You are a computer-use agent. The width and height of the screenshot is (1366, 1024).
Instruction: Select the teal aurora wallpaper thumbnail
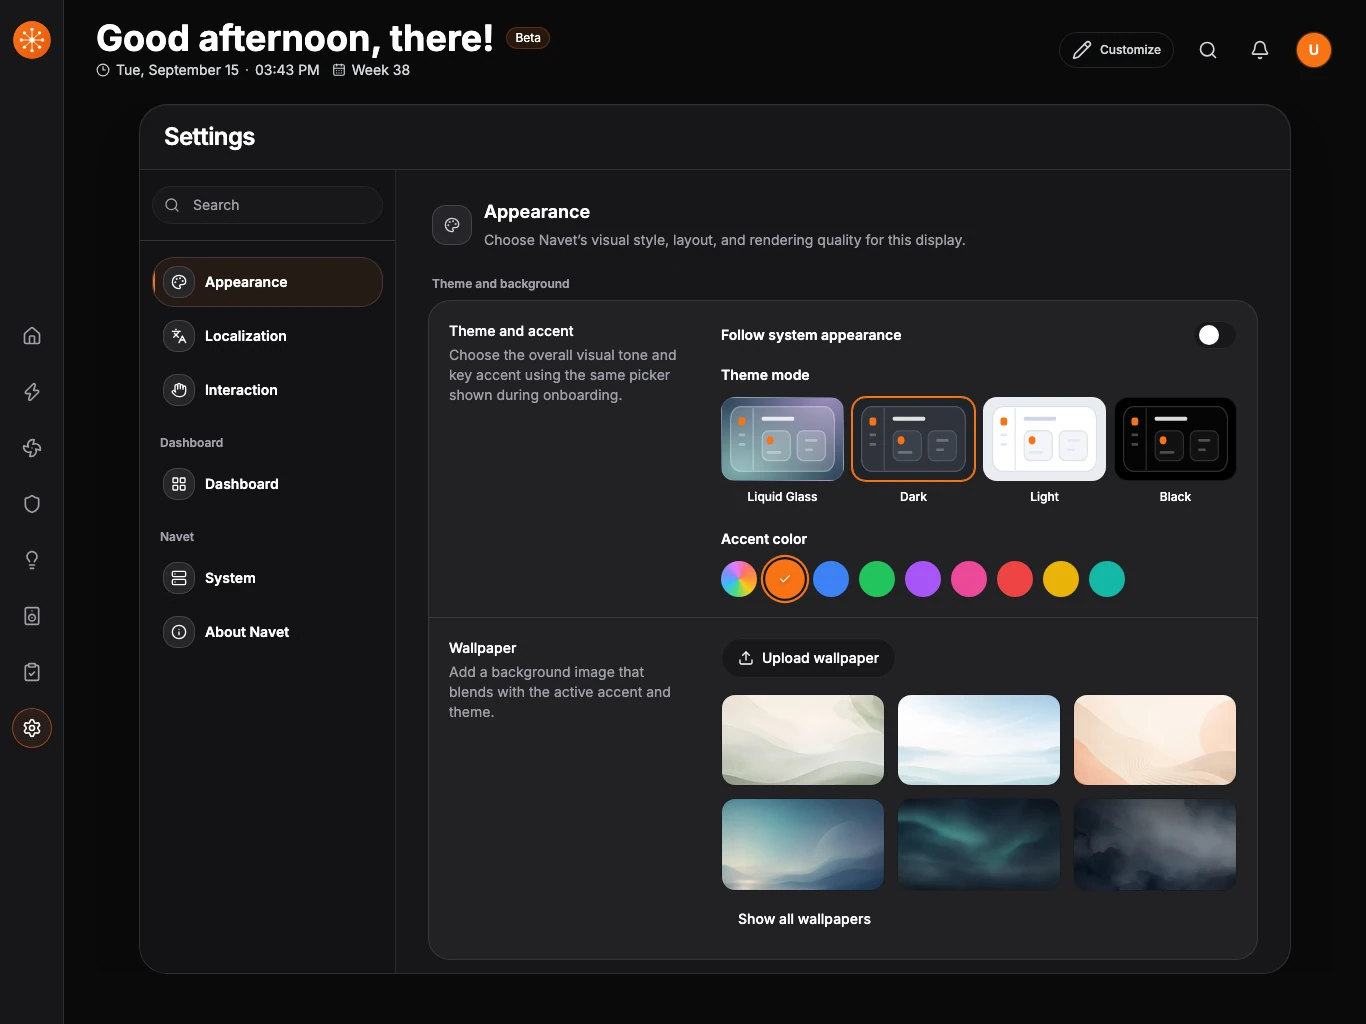[x=979, y=844]
